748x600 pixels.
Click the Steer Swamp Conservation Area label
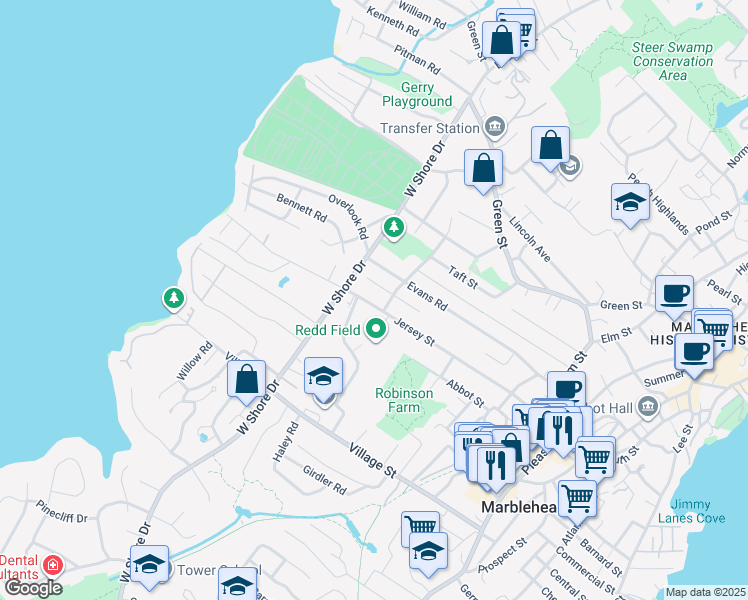pyautogui.click(x=673, y=61)
